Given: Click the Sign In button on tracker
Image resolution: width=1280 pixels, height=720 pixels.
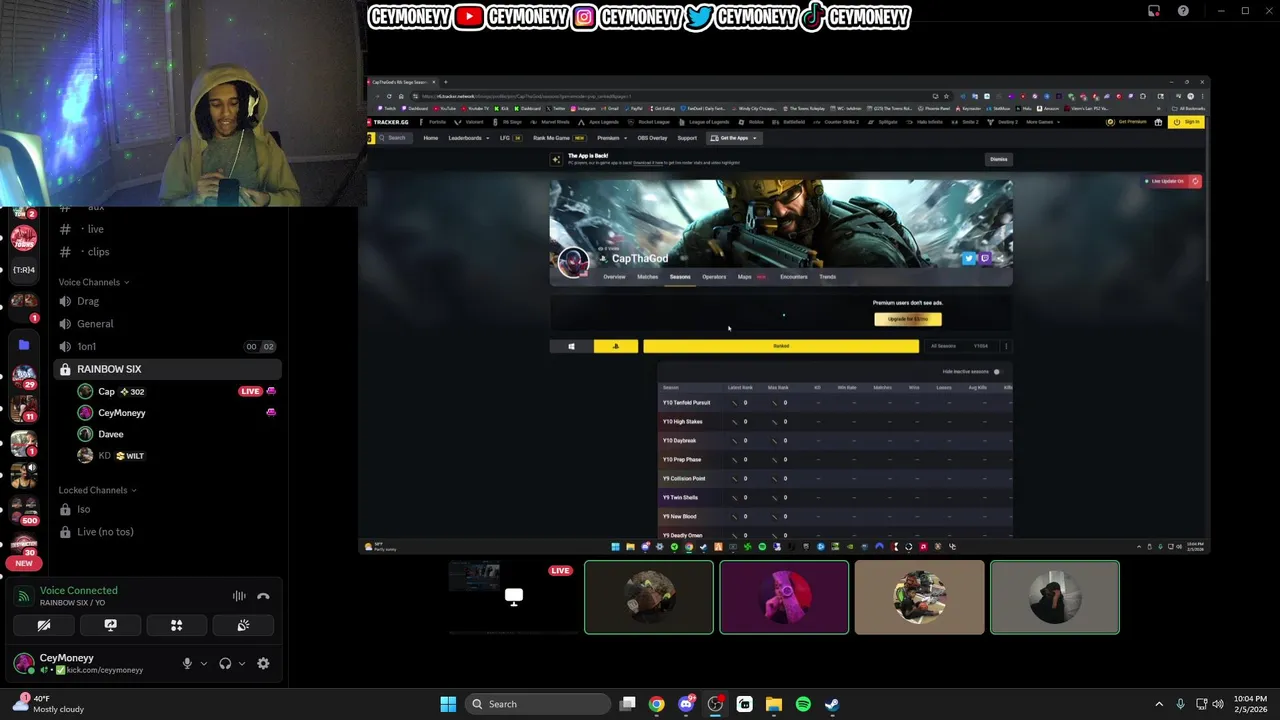Looking at the screenshot, I should click(1187, 122).
